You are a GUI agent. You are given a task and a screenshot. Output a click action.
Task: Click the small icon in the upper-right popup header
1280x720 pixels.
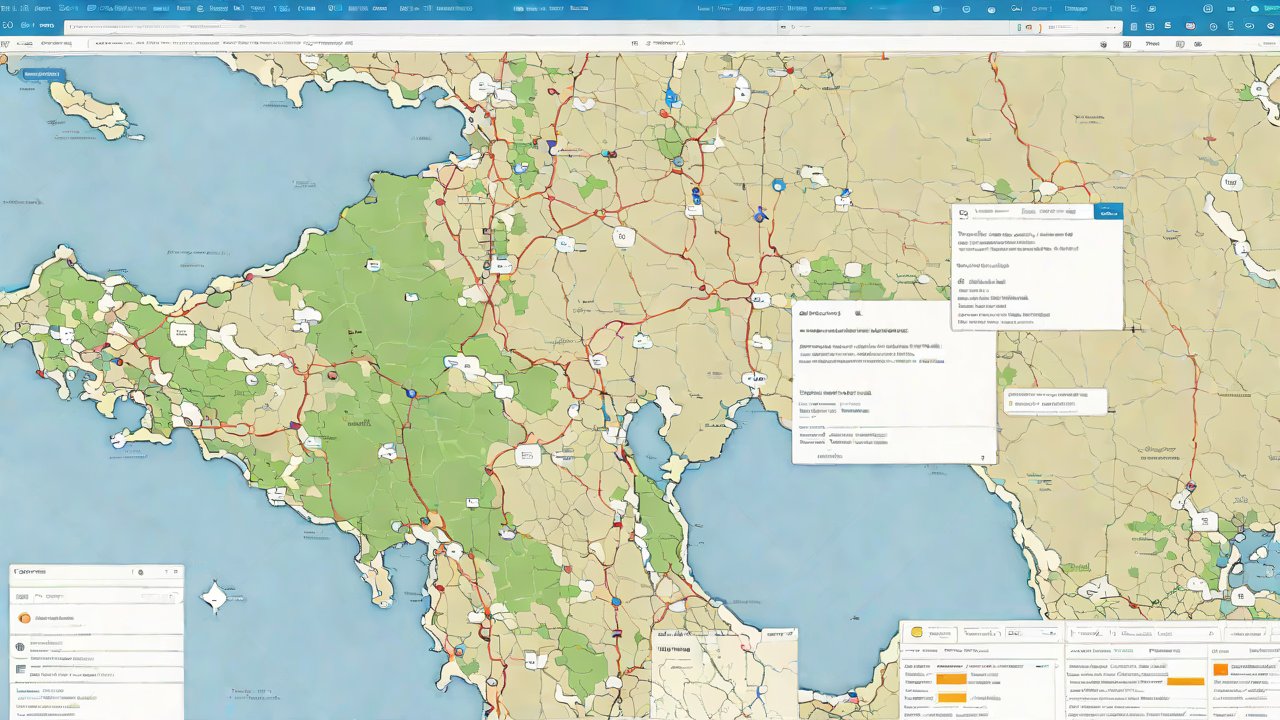click(x=963, y=212)
